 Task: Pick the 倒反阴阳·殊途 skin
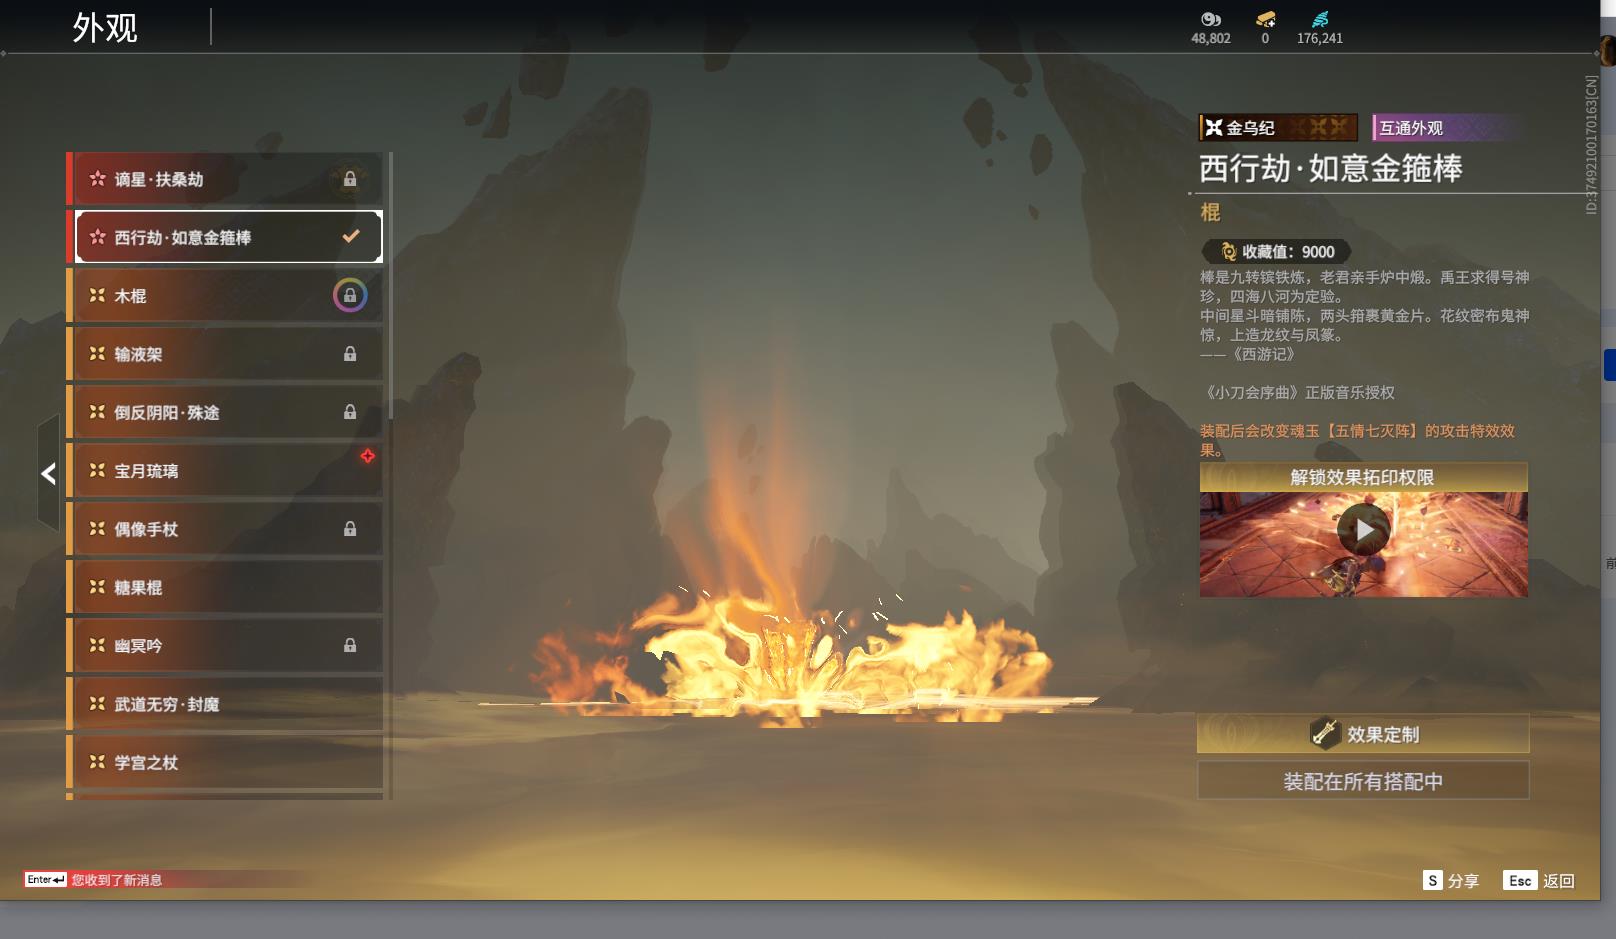(x=225, y=412)
